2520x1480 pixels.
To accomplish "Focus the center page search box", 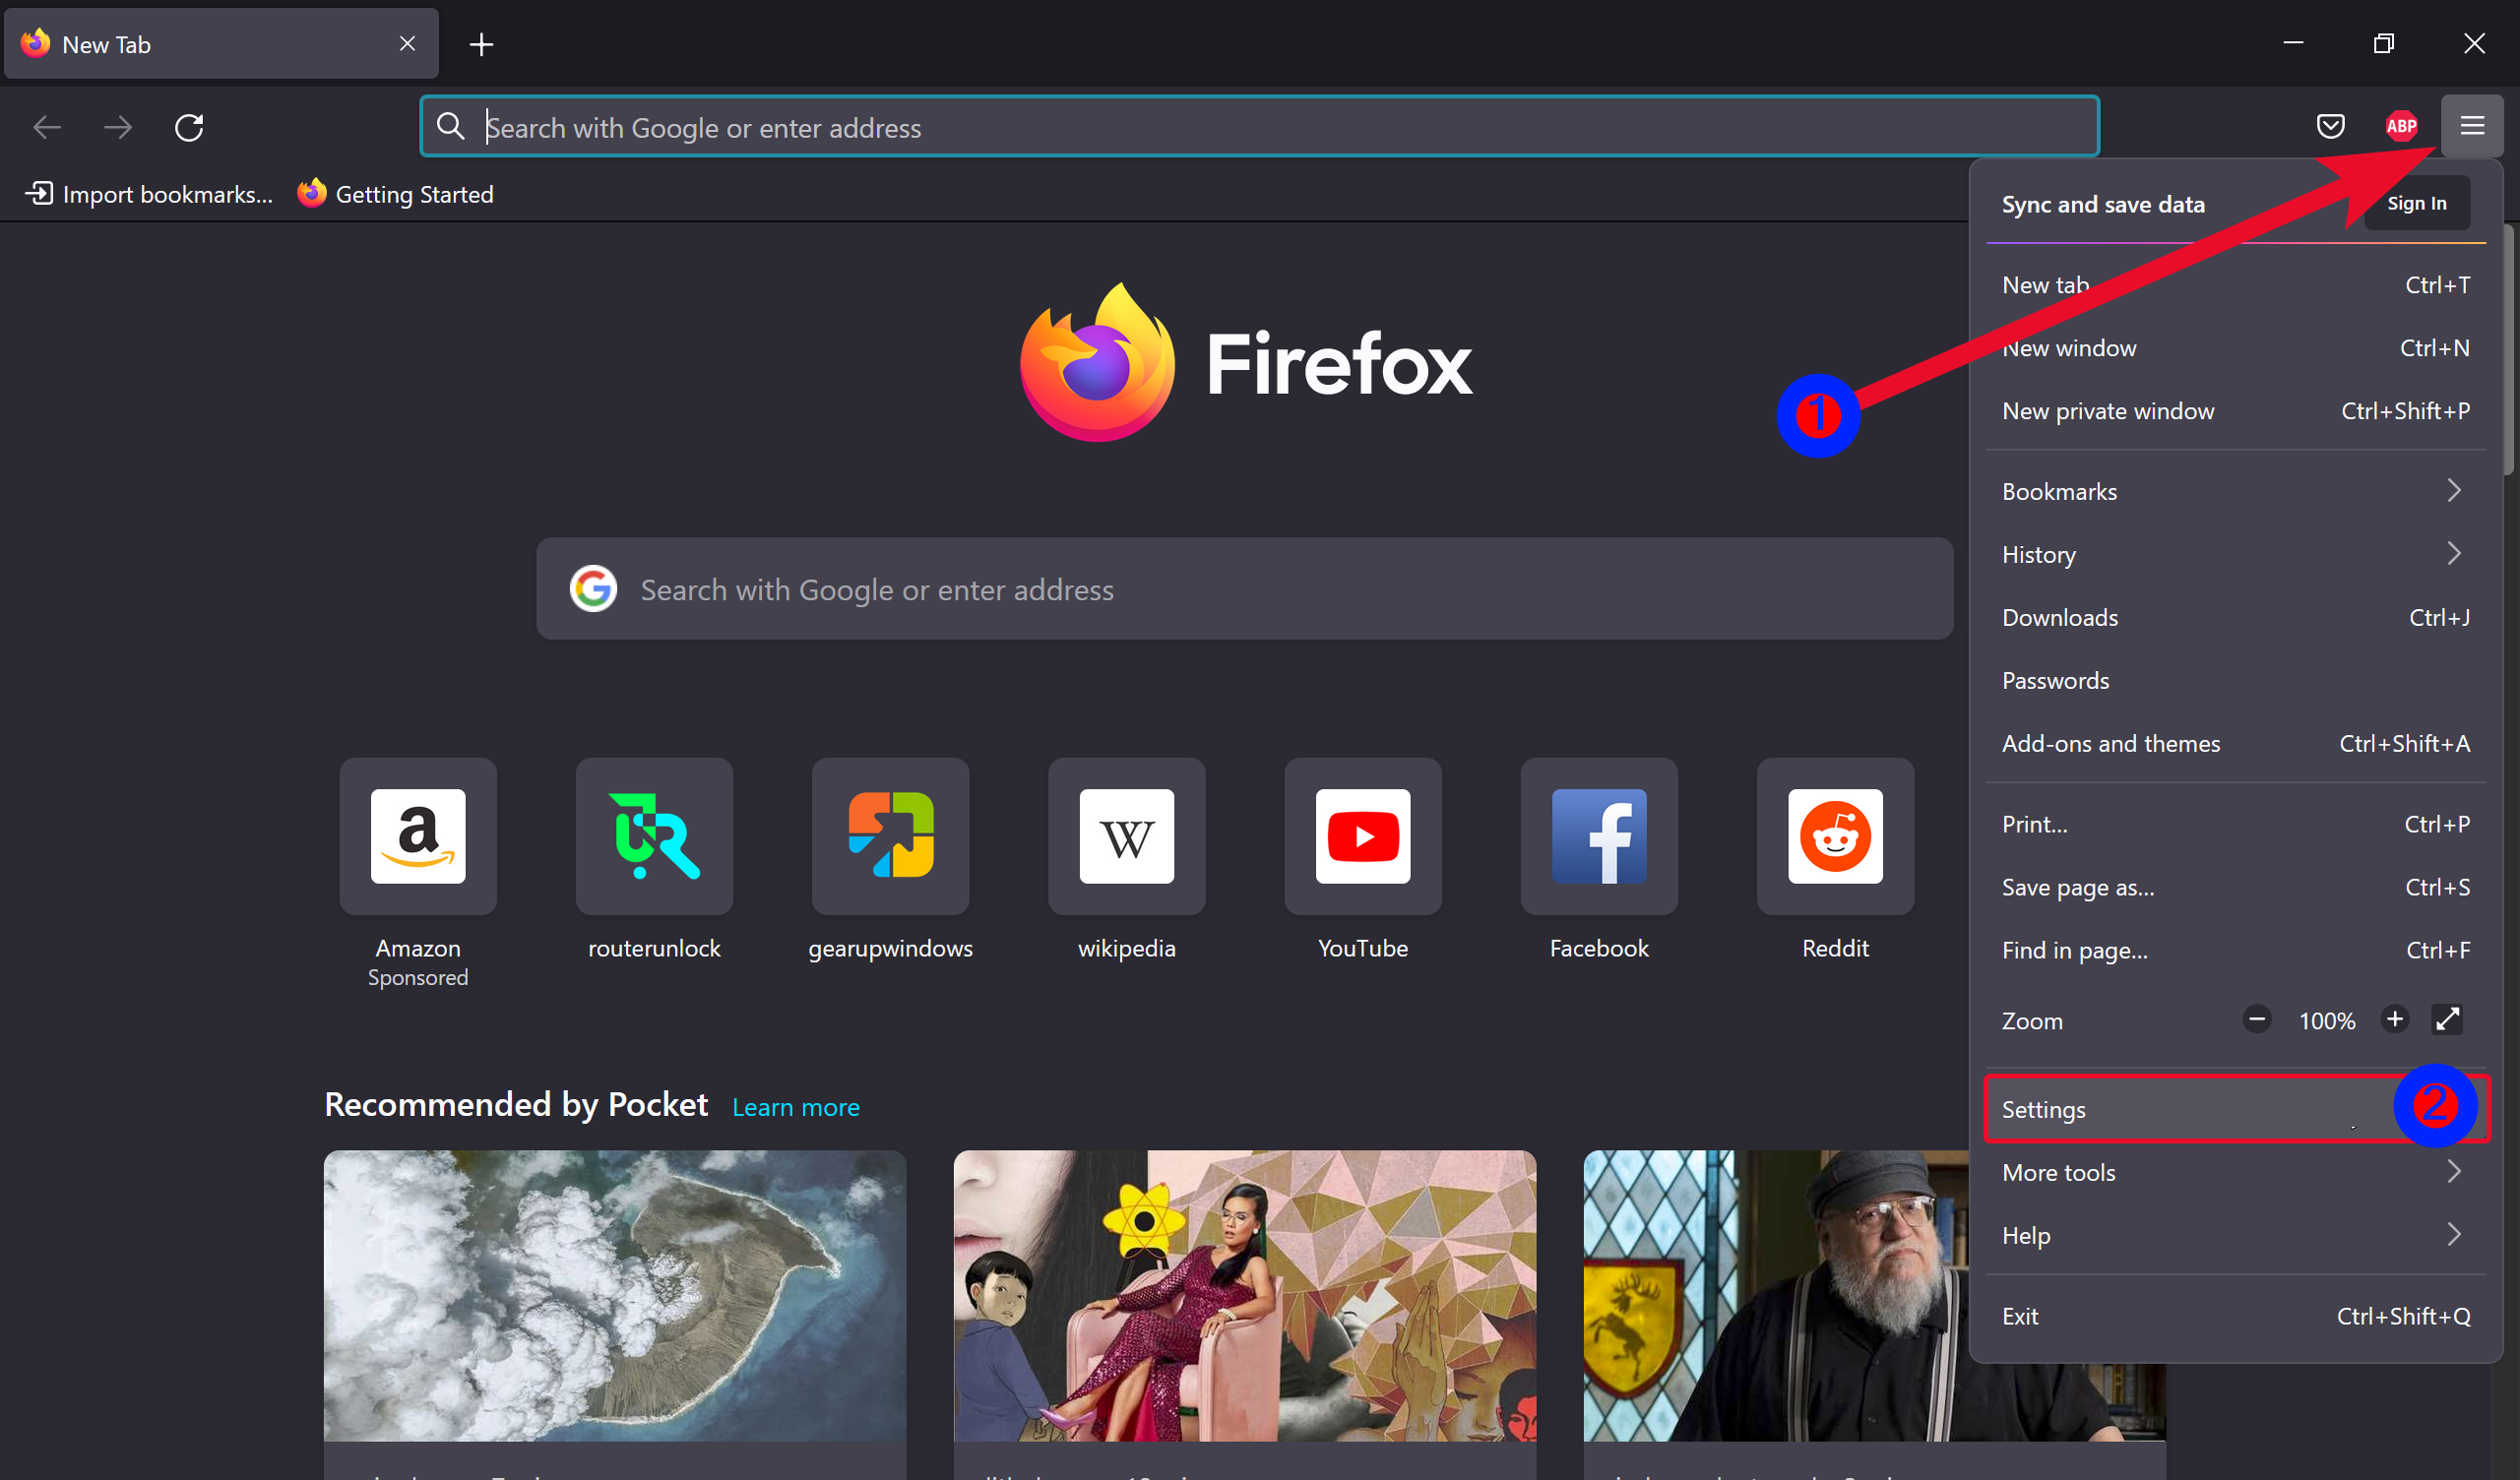I will pos(1244,589).
